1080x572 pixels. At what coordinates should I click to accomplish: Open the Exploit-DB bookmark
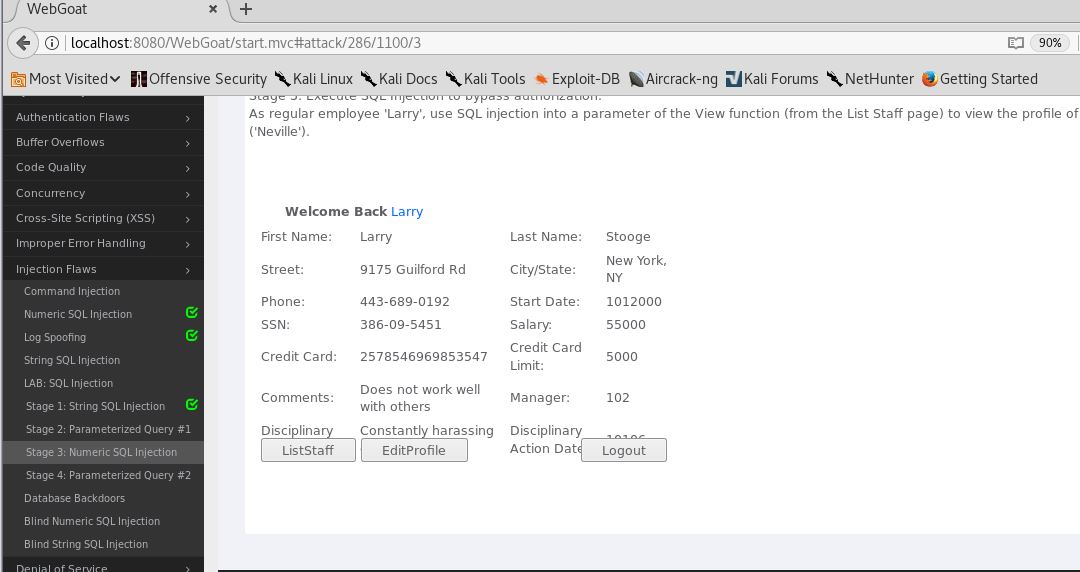(577, 79)
